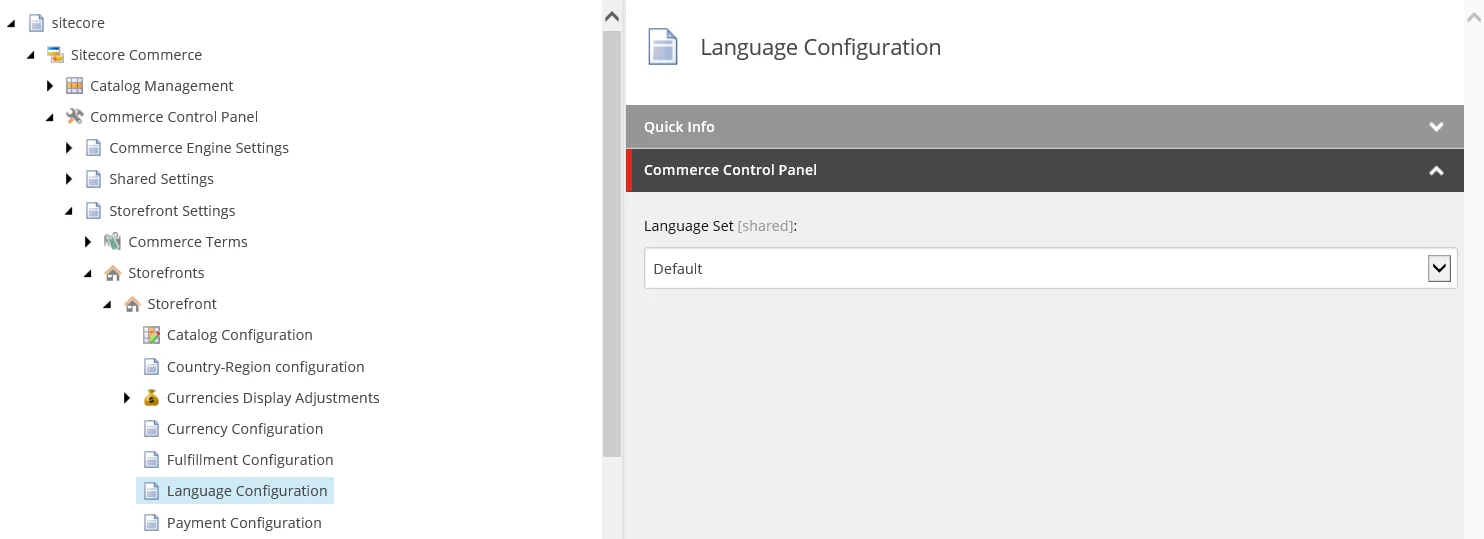Screen dimensions: 1484x539
Task: Select the Payment Configuration item
Action: 244,522
